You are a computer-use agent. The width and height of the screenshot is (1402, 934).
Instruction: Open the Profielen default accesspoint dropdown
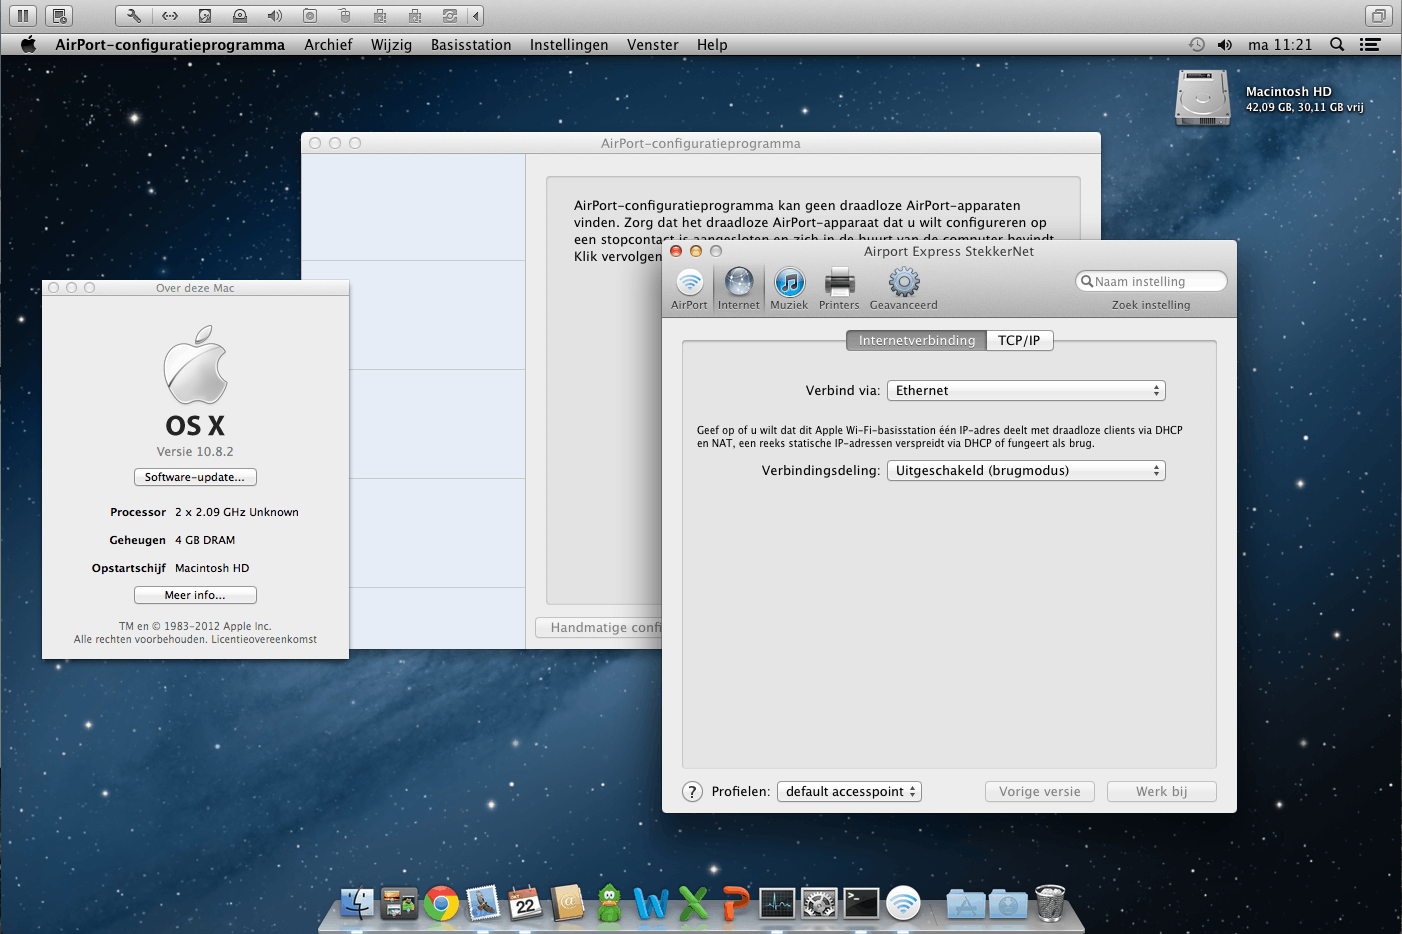[x=849, y=792]
